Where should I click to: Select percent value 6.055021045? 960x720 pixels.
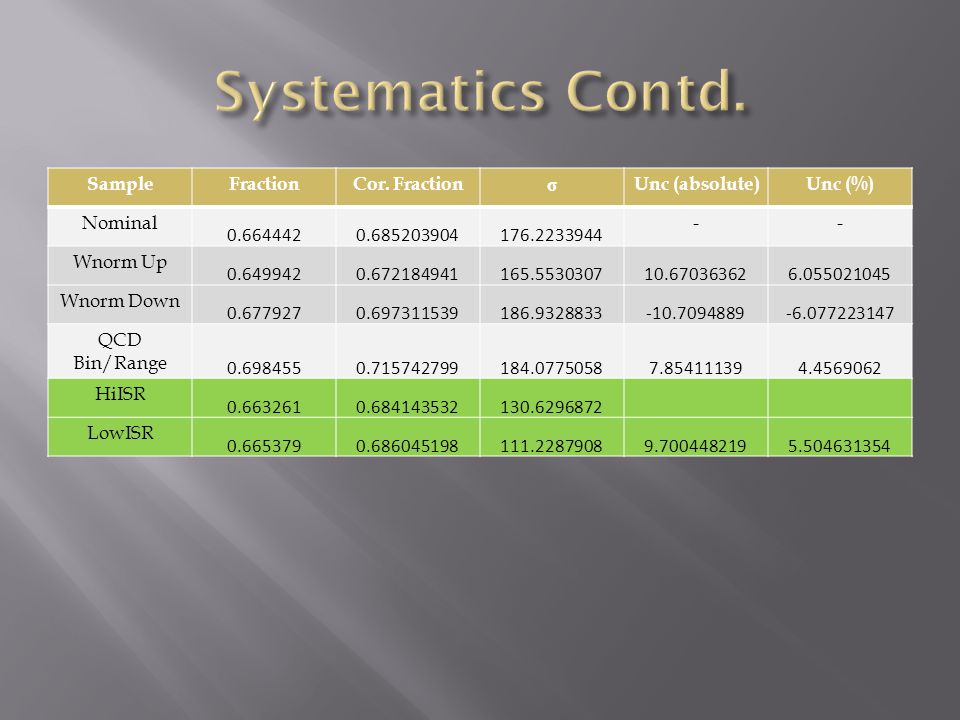pyautogui.click(x=839, y=274)
